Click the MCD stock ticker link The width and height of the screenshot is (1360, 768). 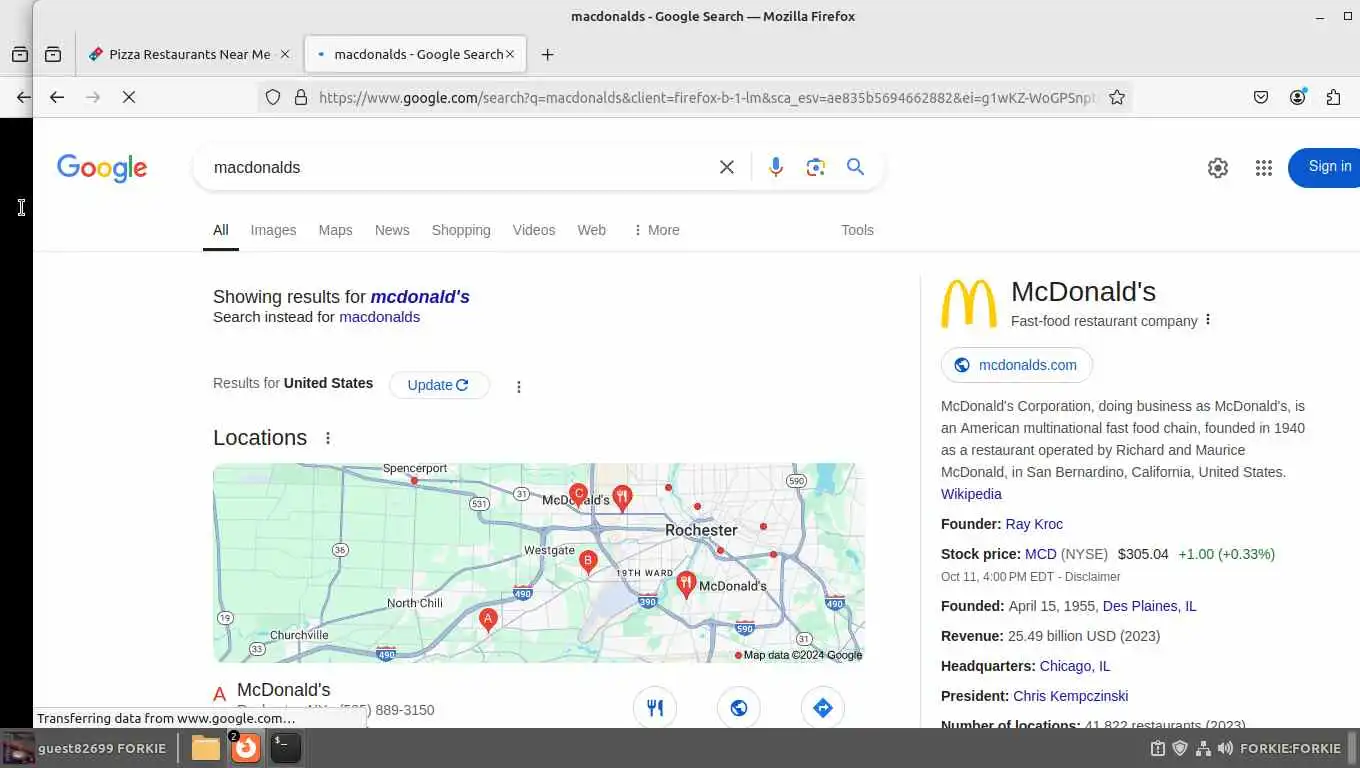(1040, 554)
